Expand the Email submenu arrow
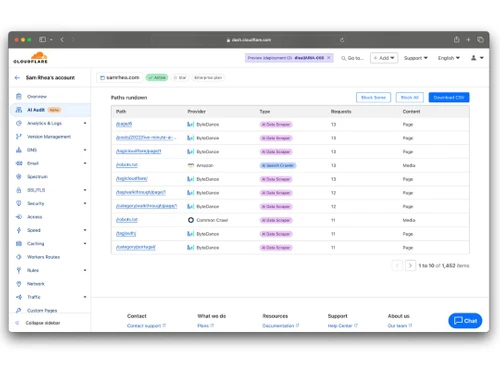 pyautogui.click(x=85, y=163)
